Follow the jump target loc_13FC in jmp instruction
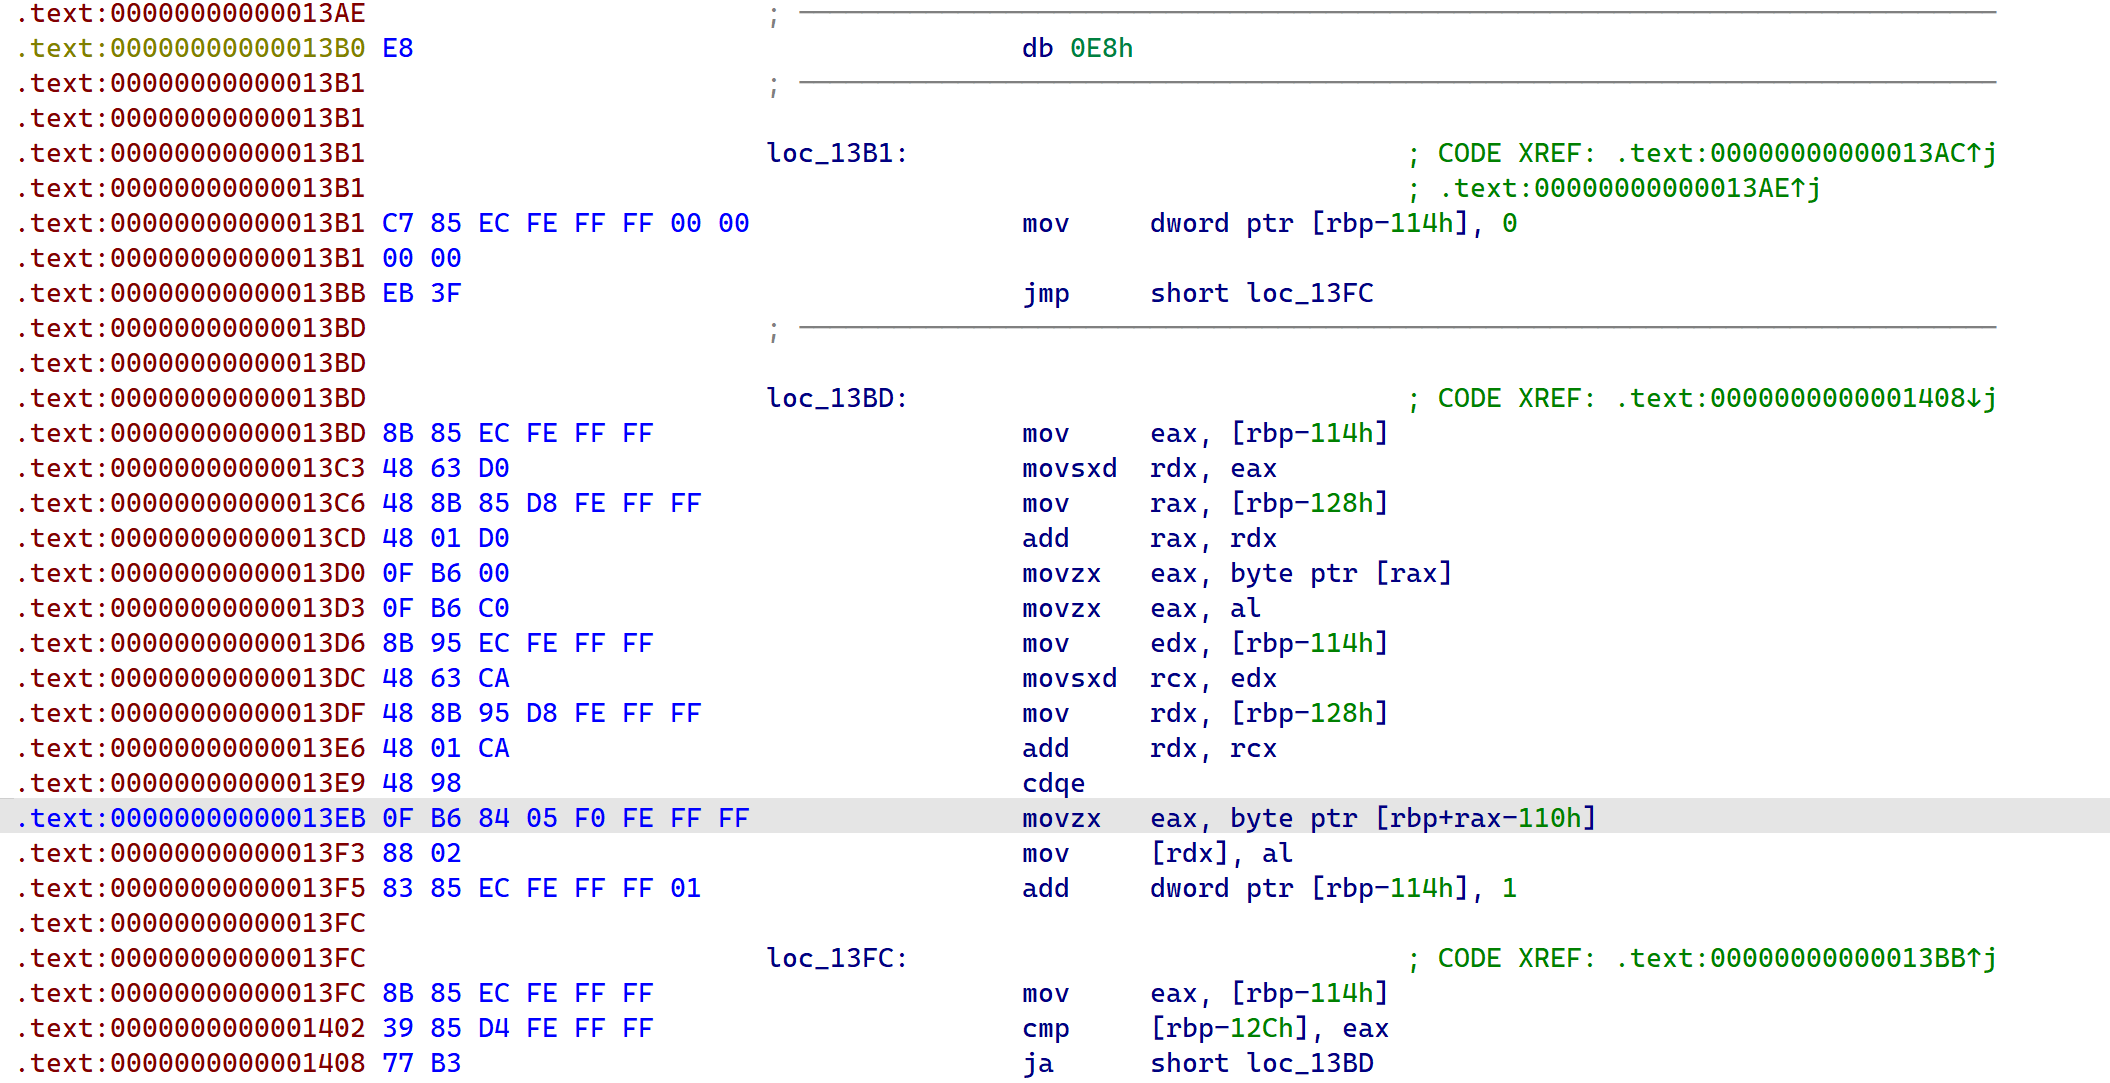Image resolution: width=2110 pixels, height=1083 pixels. tap(1308, 293)
